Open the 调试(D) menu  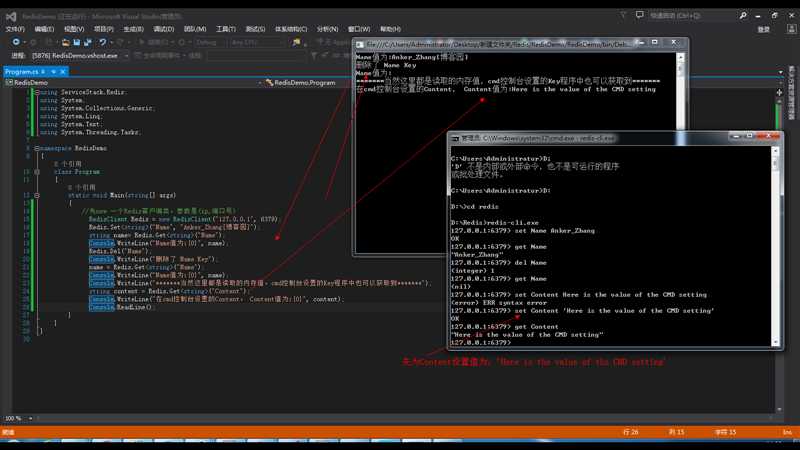pyautogui.click(x=164, y=29)
